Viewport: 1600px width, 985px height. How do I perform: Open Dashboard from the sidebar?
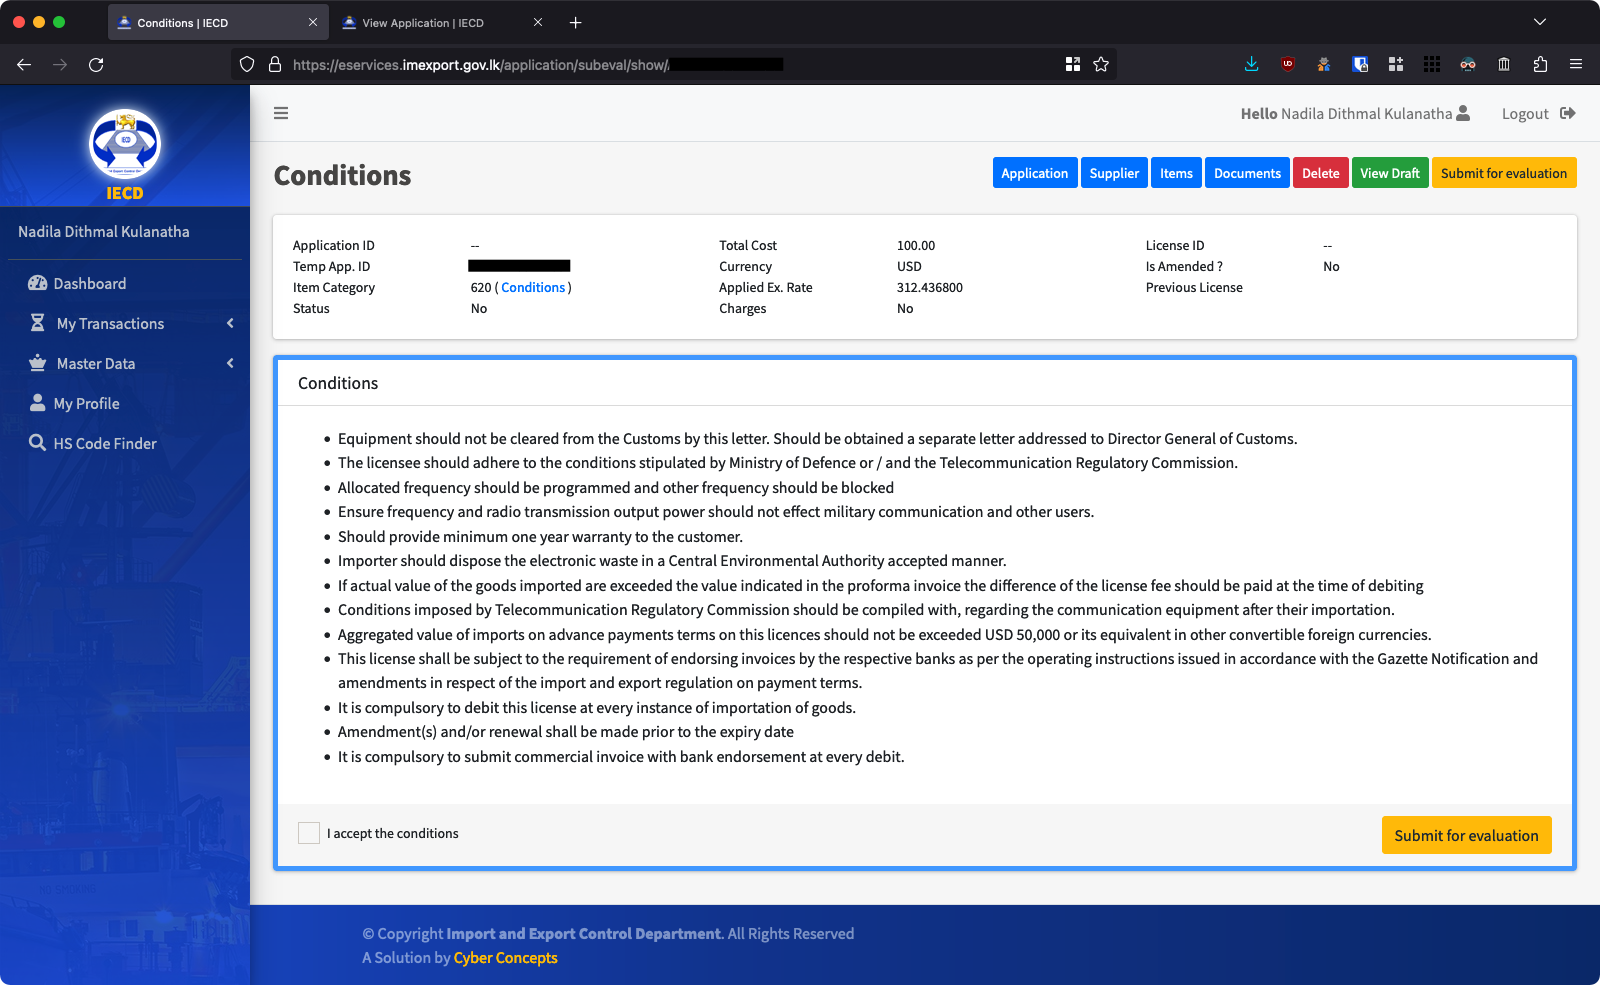click(x=90, y=284)
